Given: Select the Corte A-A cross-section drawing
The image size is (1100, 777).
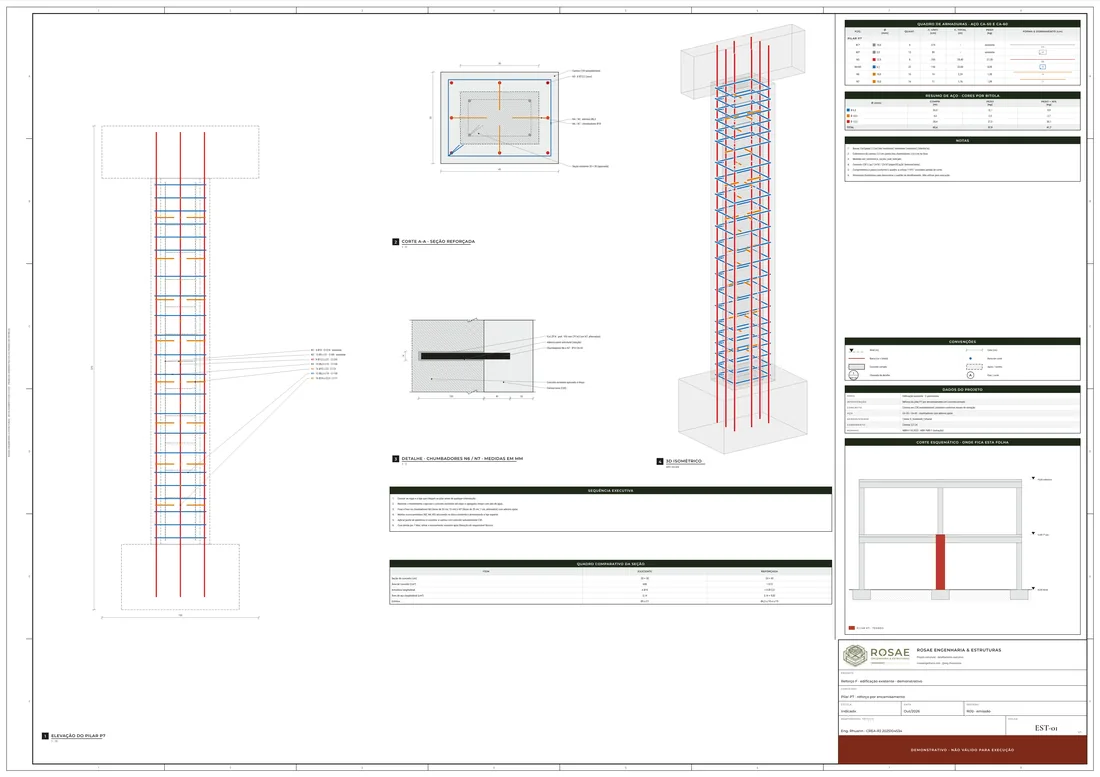Looking at the screenshot, I should pos(499,118).
